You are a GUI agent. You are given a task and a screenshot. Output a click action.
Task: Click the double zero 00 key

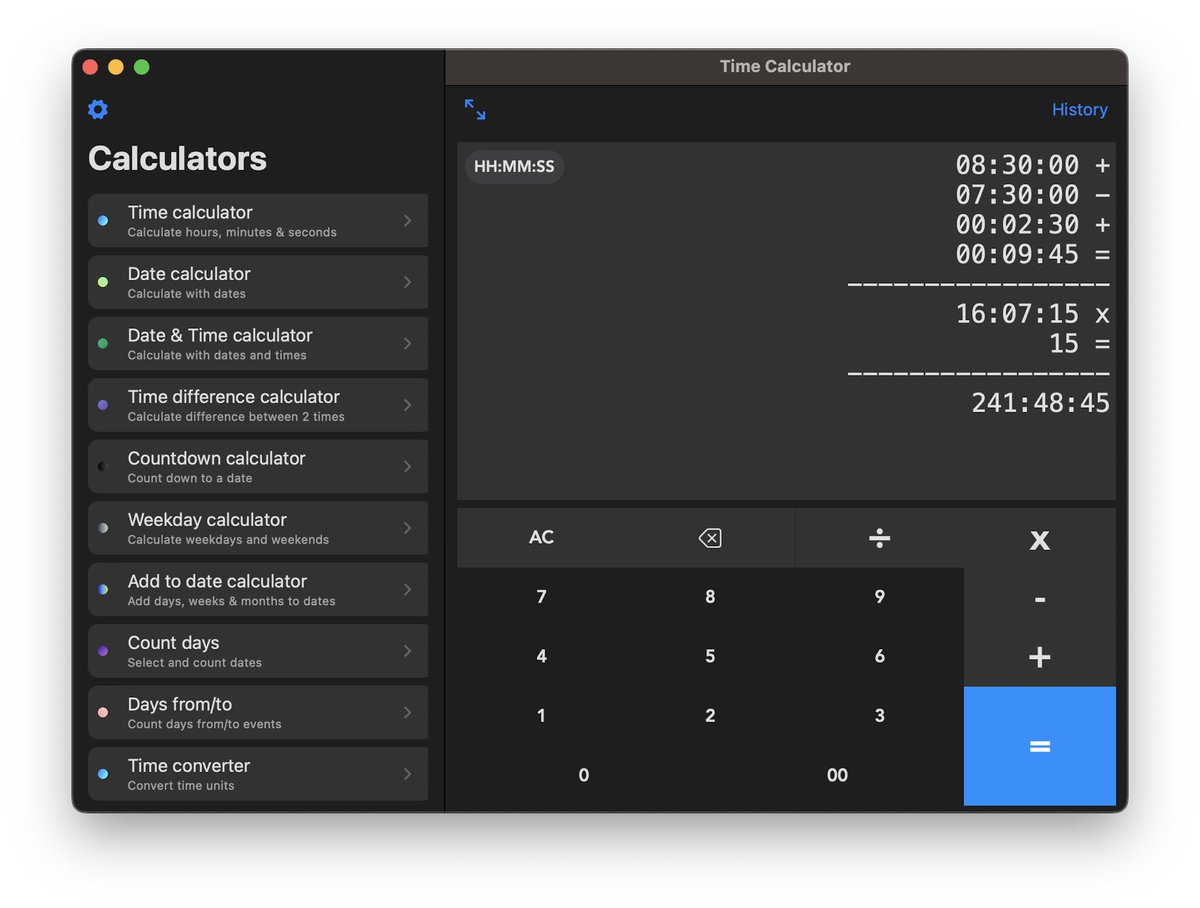coord(837,775)
